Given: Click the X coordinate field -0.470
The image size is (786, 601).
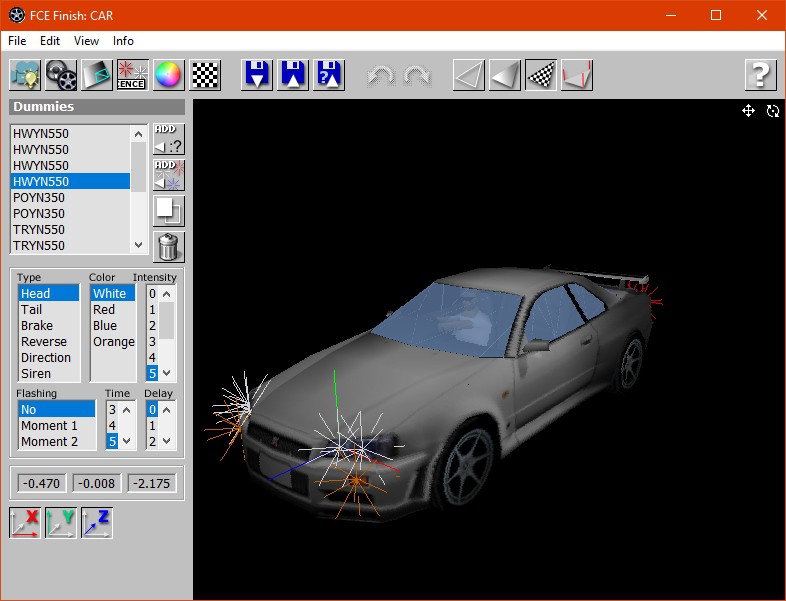Looking at the screenshot, I should (41, 483).
